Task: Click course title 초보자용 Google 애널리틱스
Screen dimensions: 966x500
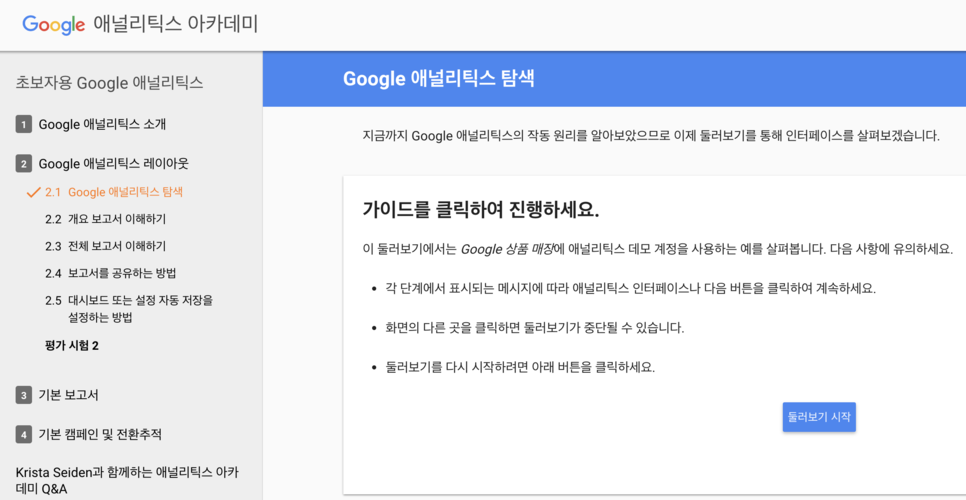Action: pos(109,83)
